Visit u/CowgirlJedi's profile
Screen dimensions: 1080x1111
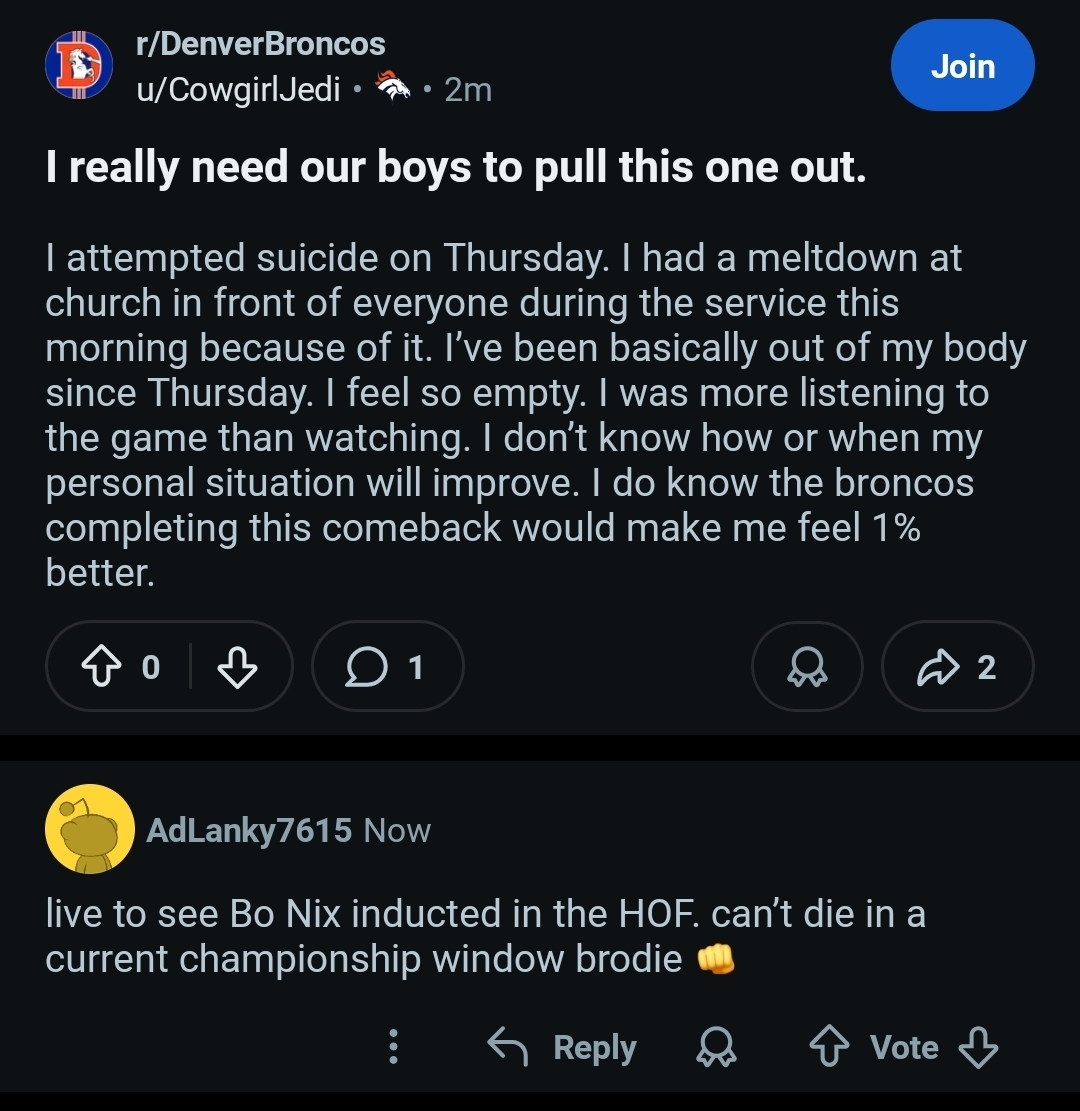pos(239,90)
